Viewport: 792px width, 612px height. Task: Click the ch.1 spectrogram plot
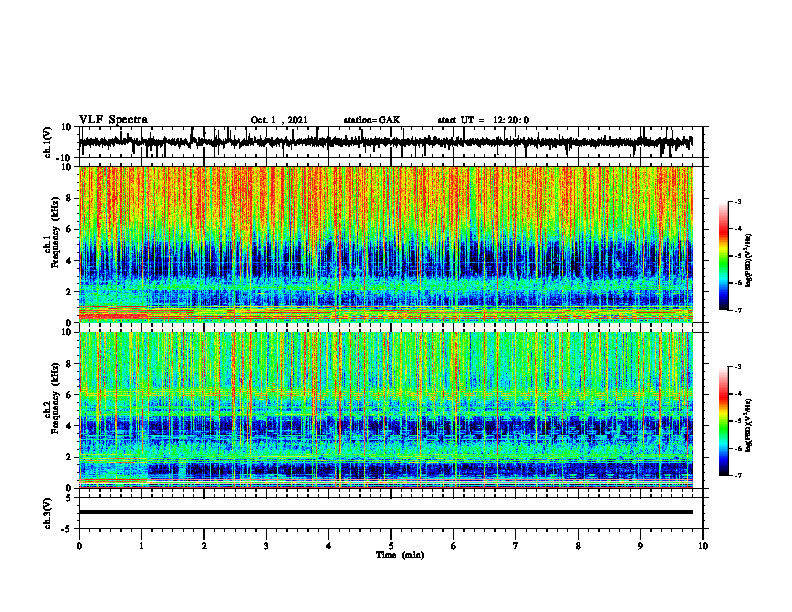click(386, 244)
